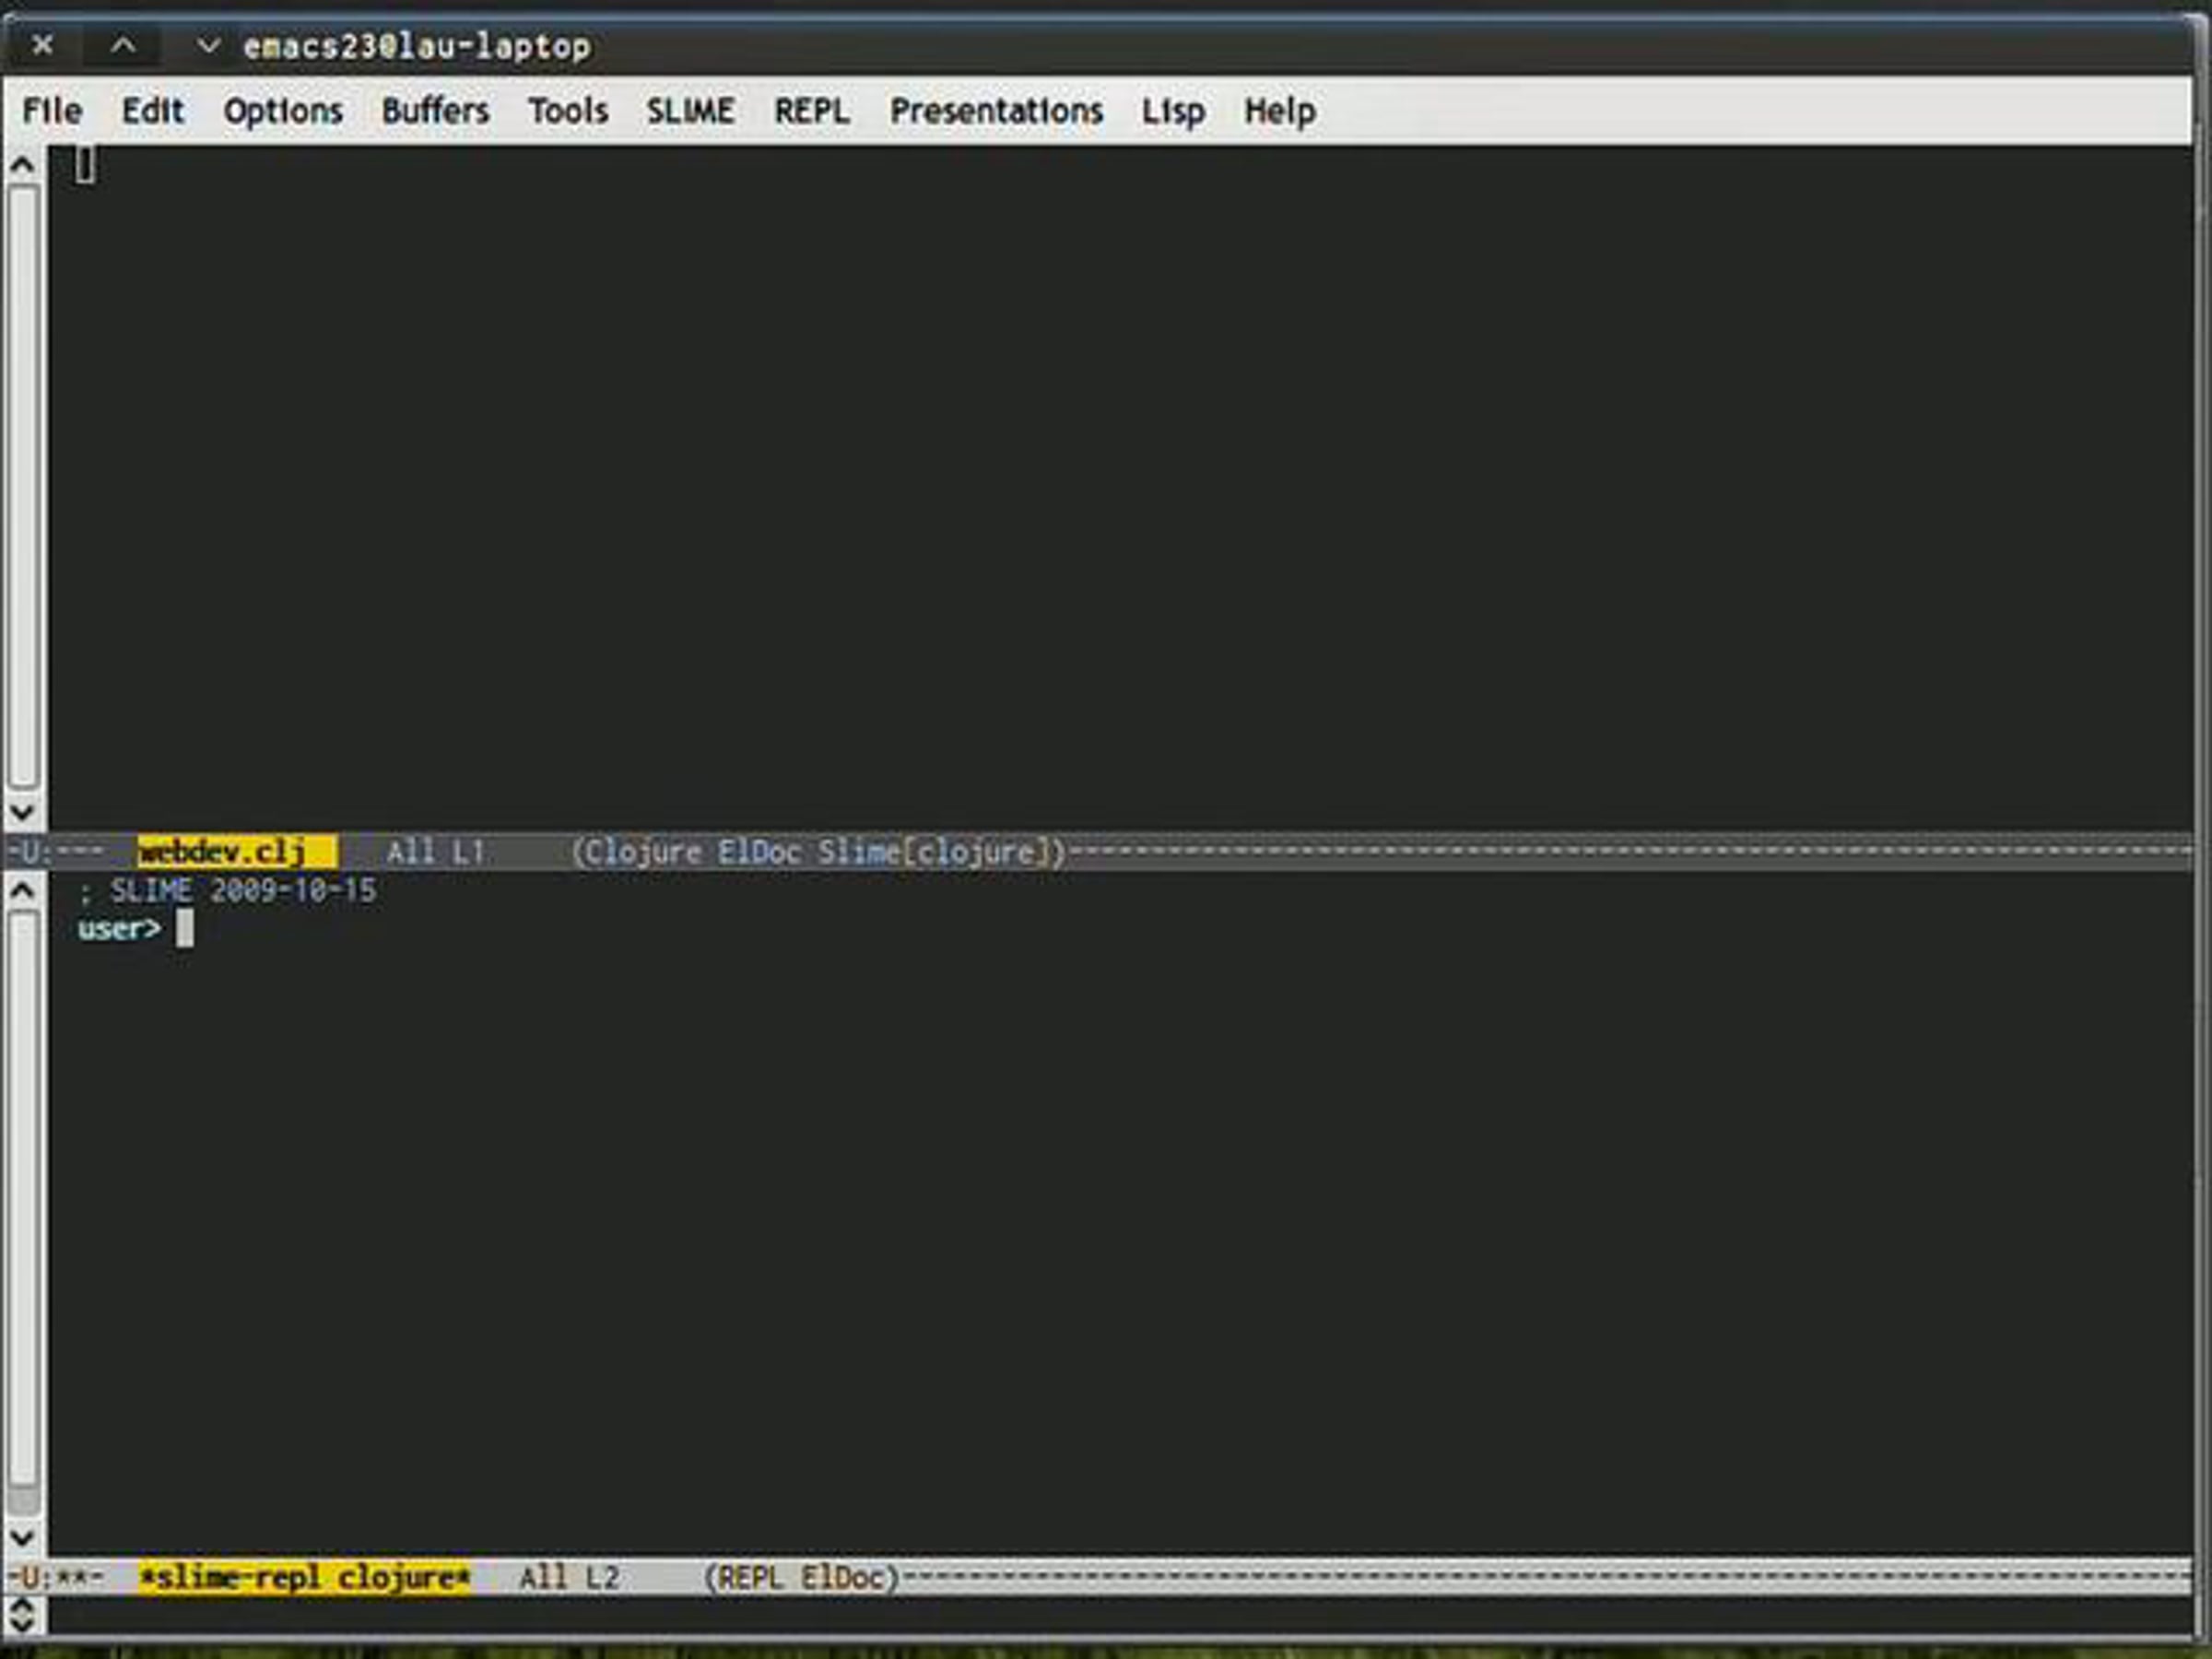Viewport: 2212px width, 1659px height.
Task: Click ElDoc in the webdev.clj mode line
Action: tap(759, 852)
